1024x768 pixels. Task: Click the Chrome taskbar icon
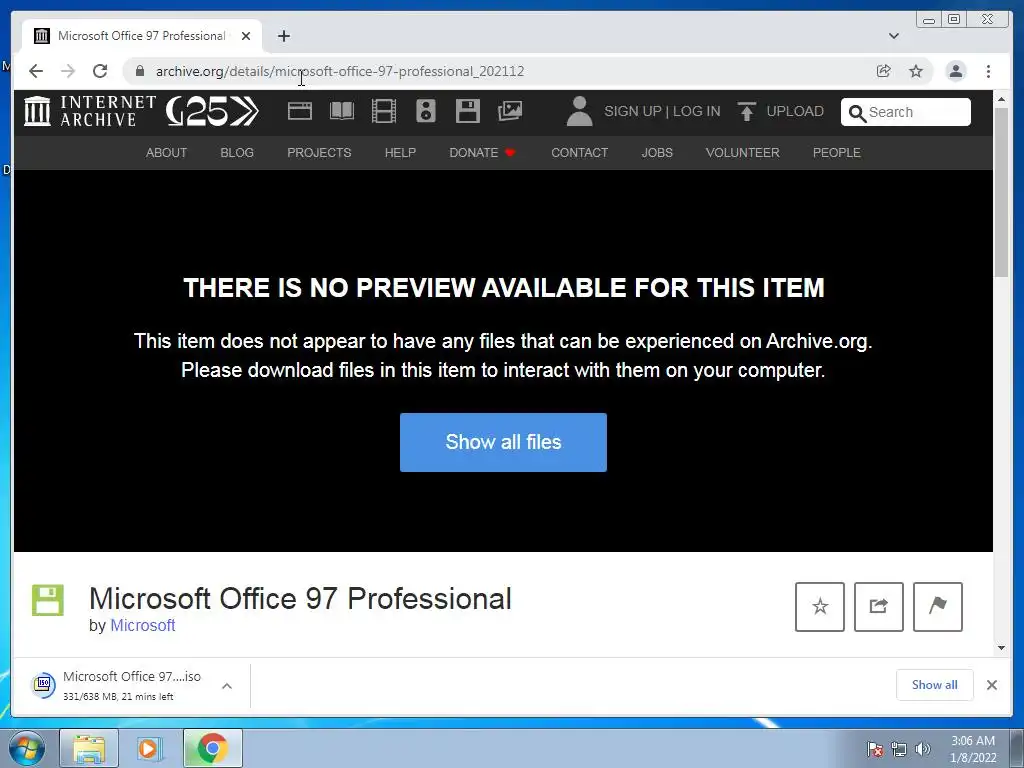click(x=212, y=748)
